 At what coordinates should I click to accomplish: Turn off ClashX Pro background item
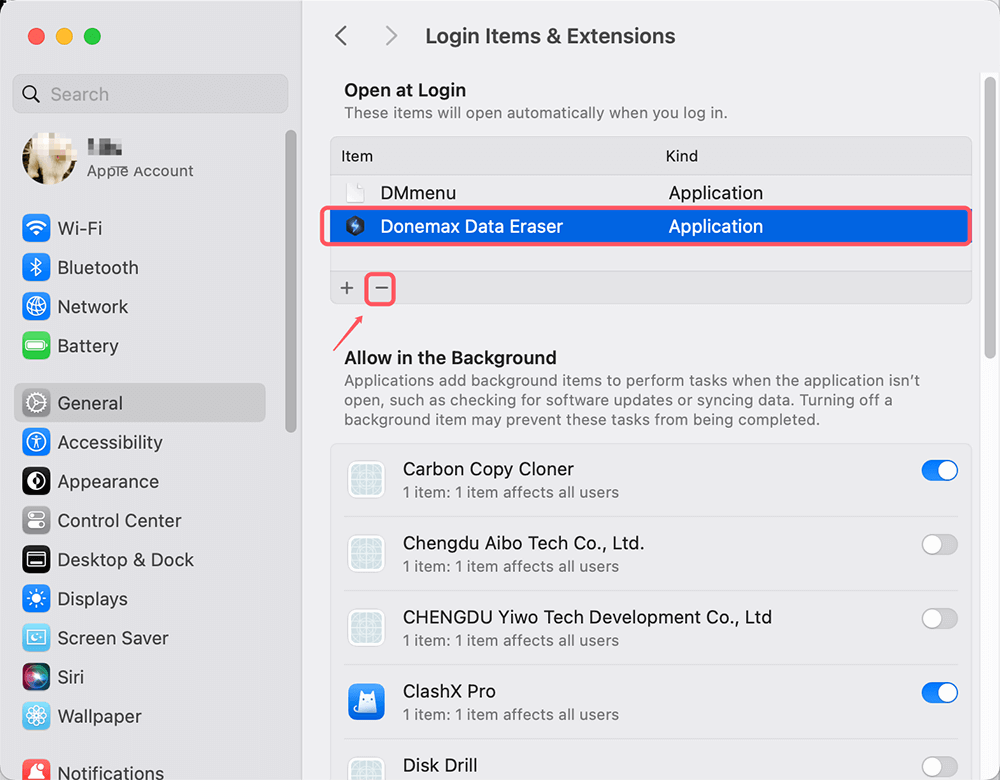pos(939,692)
